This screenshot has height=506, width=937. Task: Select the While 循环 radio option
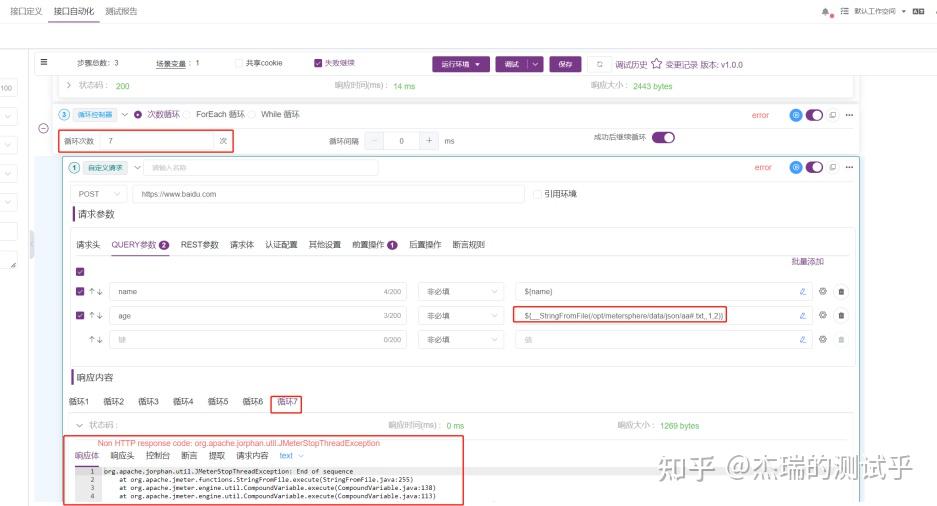click(252, 114)
